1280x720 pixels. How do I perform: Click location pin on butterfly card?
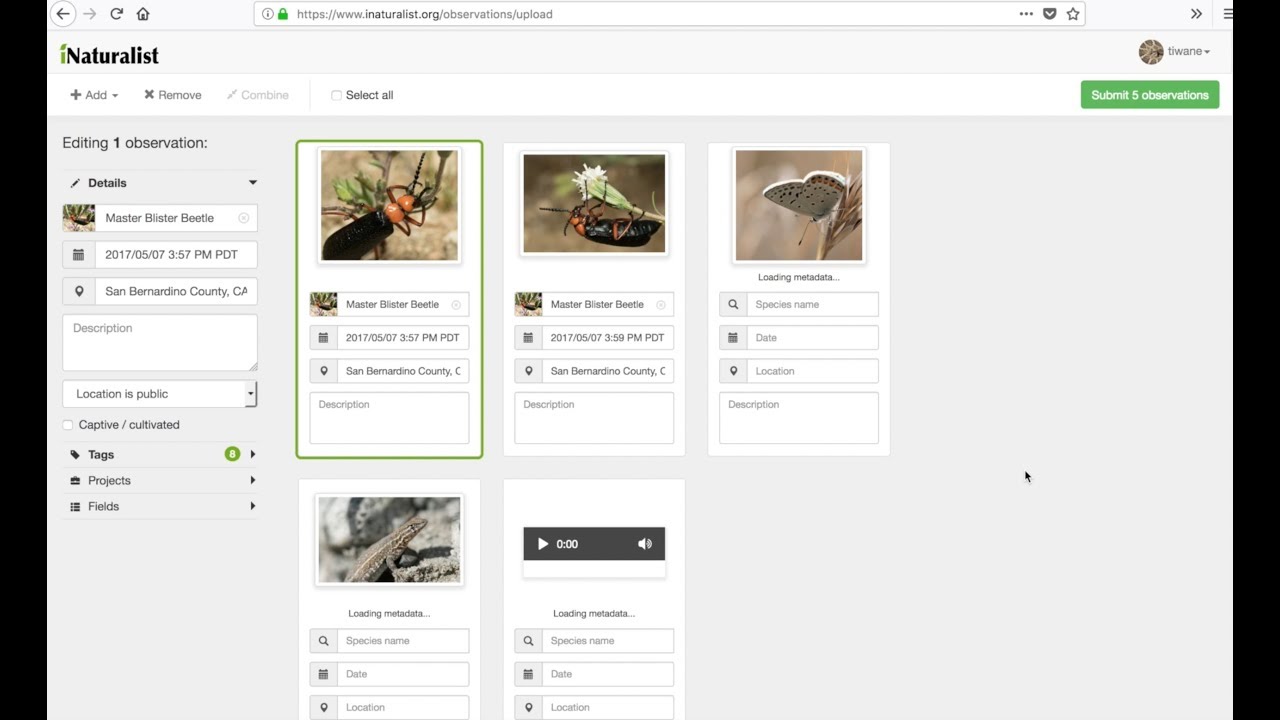pyautogui.click(x=733, y=371)
